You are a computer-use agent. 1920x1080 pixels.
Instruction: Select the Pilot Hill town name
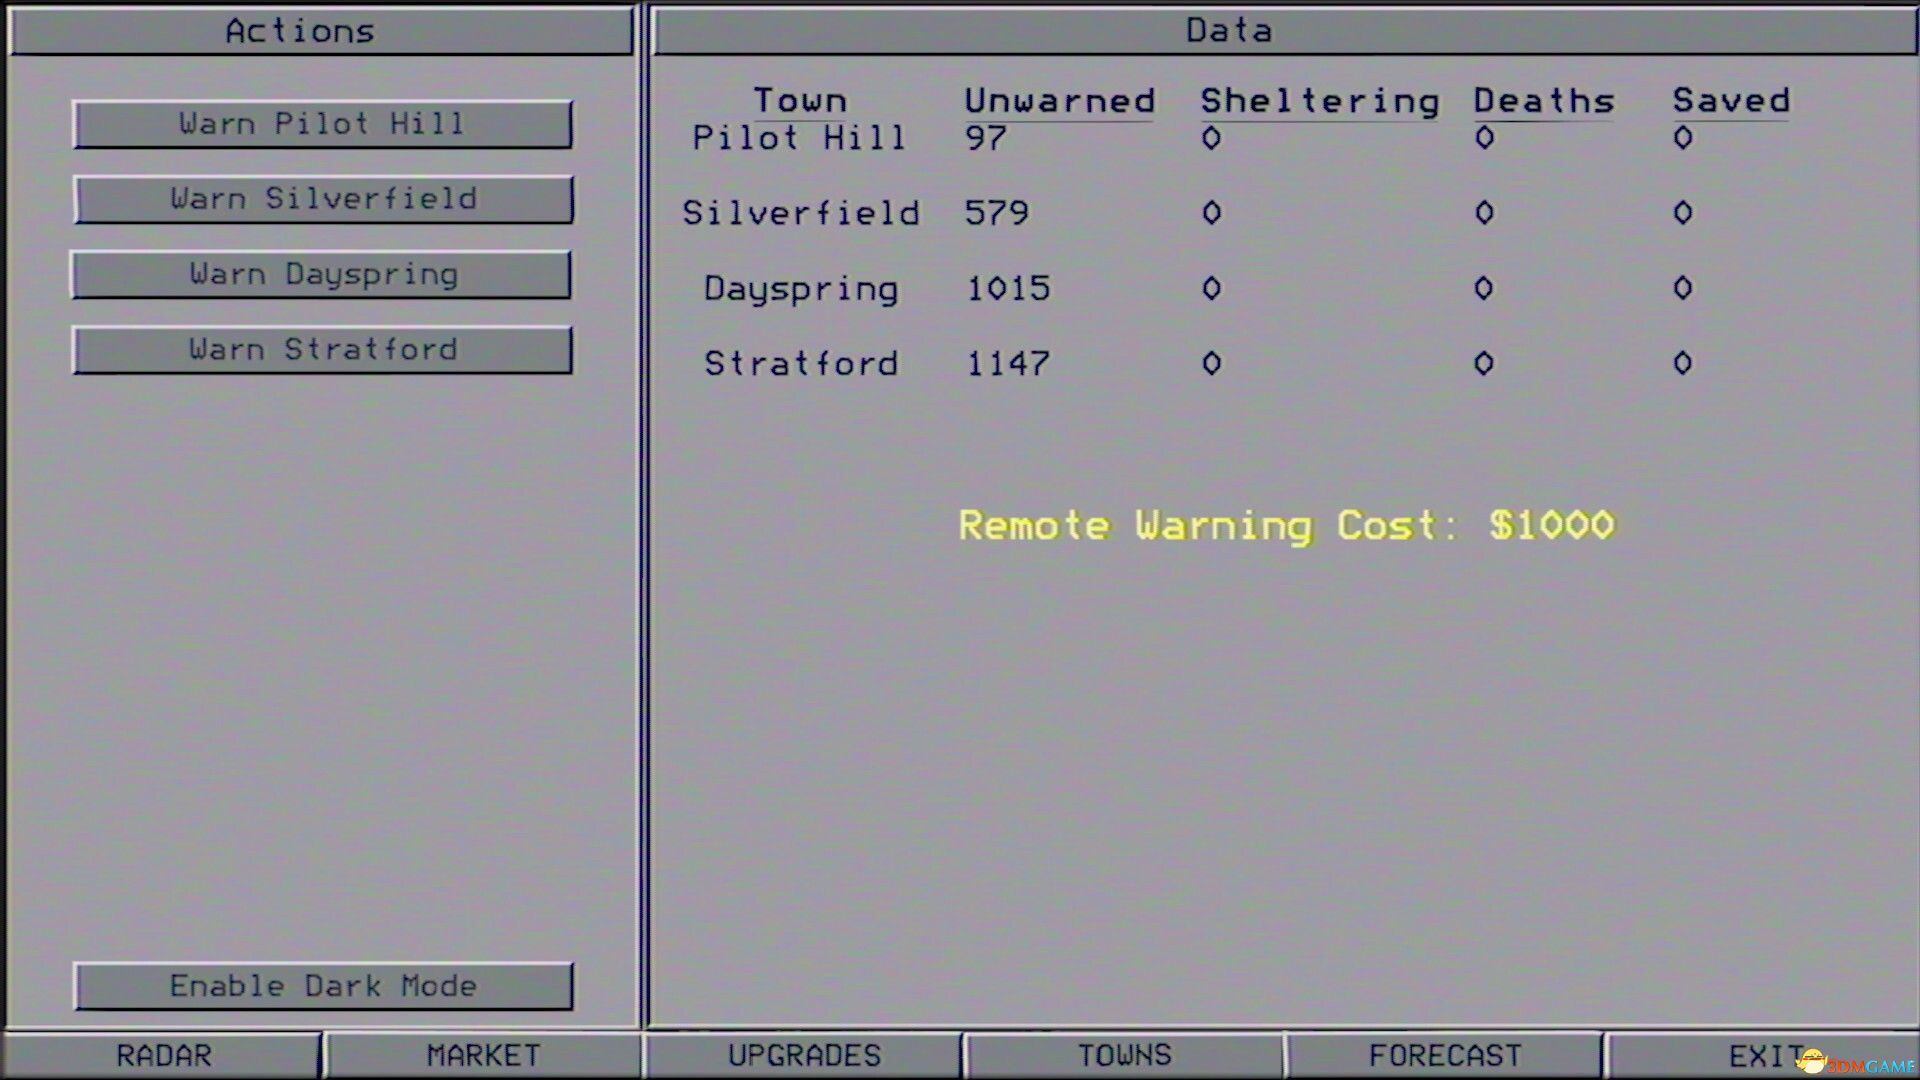(x=798, y=138)
